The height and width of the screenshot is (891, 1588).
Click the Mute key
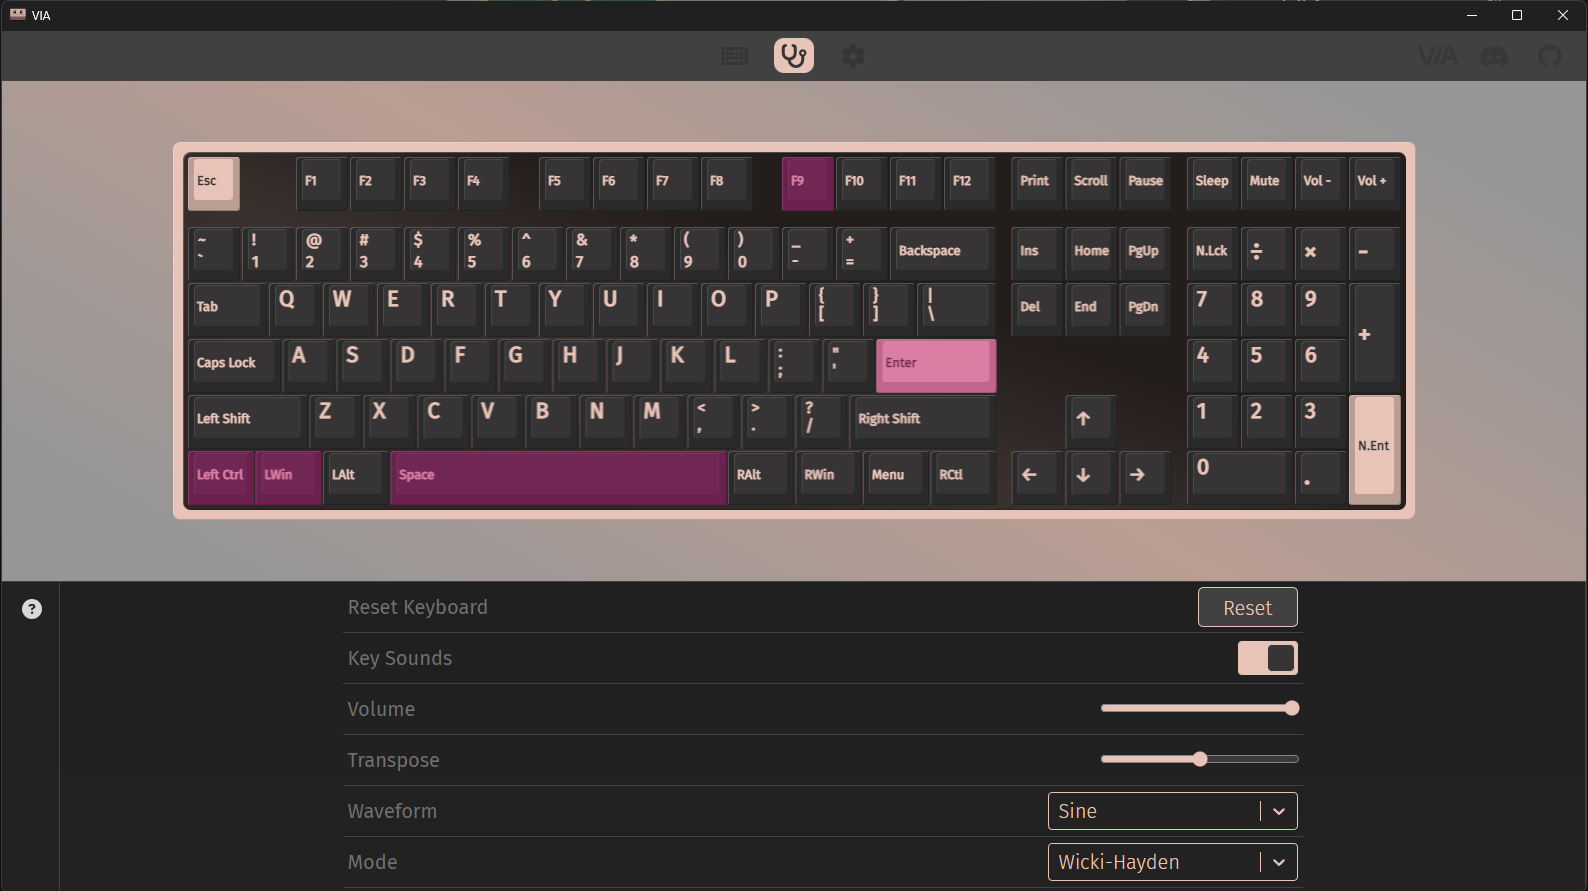click(x=1265, y=182)
